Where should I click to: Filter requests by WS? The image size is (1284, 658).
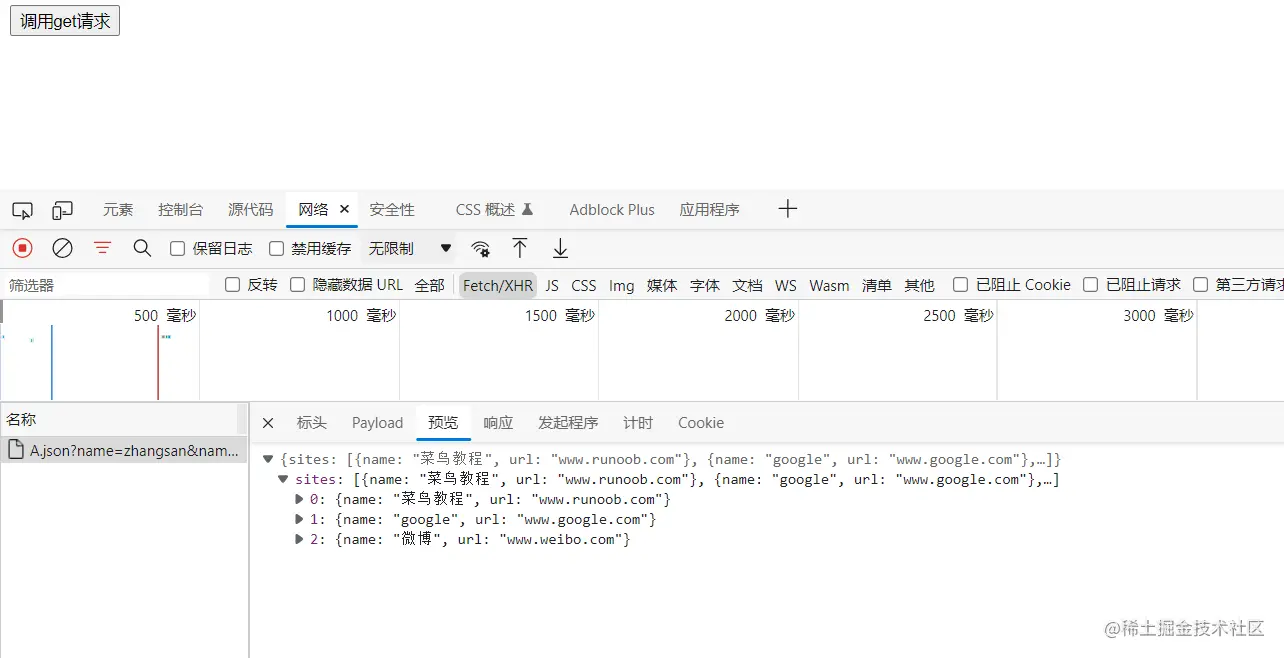[786, 285]
